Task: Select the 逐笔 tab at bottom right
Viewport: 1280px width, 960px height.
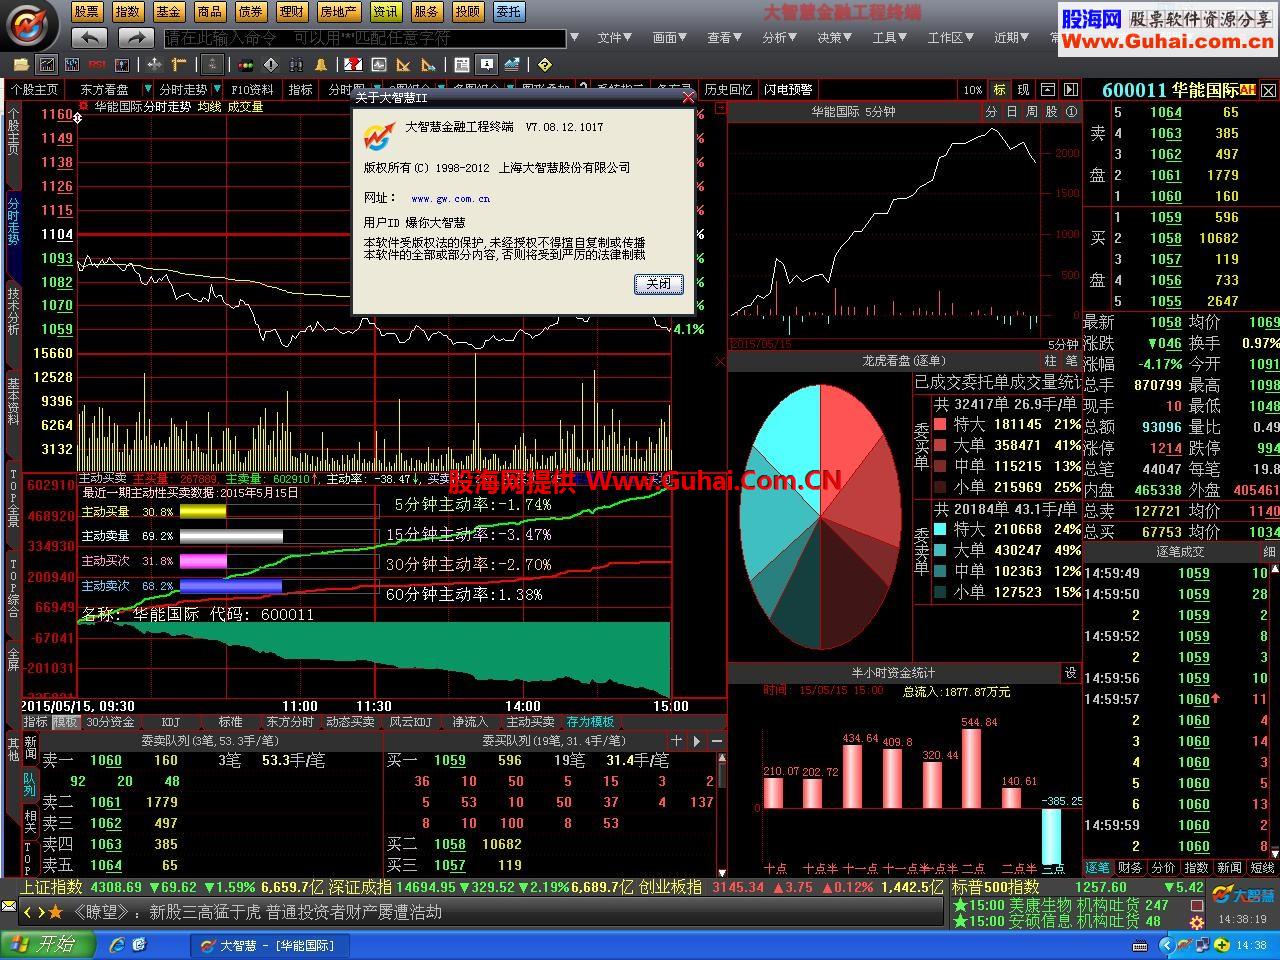Action: (1097, 867)
